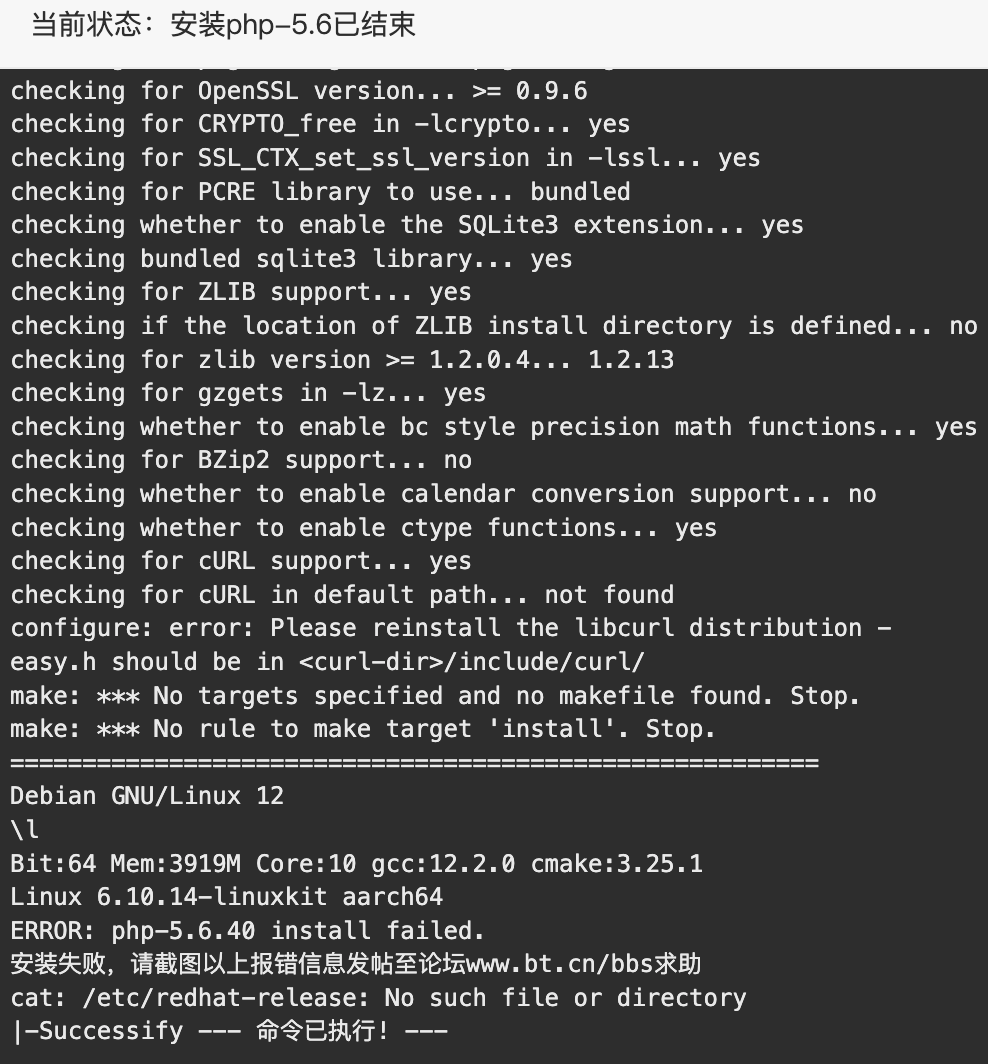This screenshot has width=988, height=1064.
Task: Click the SQLite3 extension check line
Action: click(407, 225)
